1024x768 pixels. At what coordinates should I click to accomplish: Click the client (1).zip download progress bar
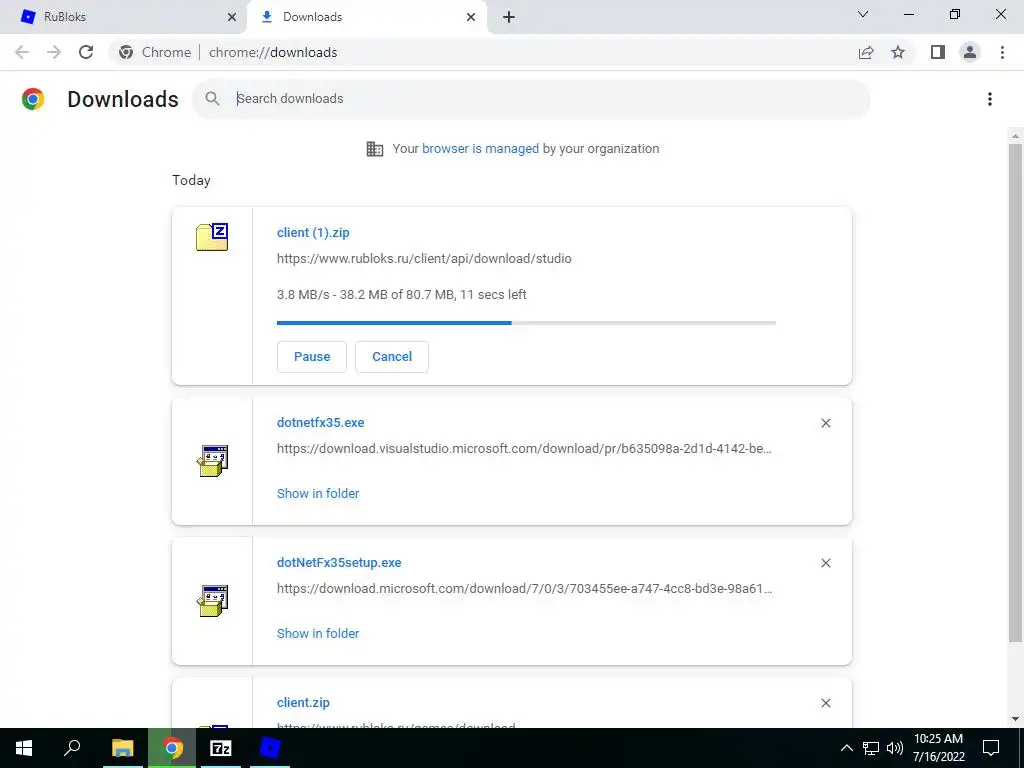coord(526,323)
